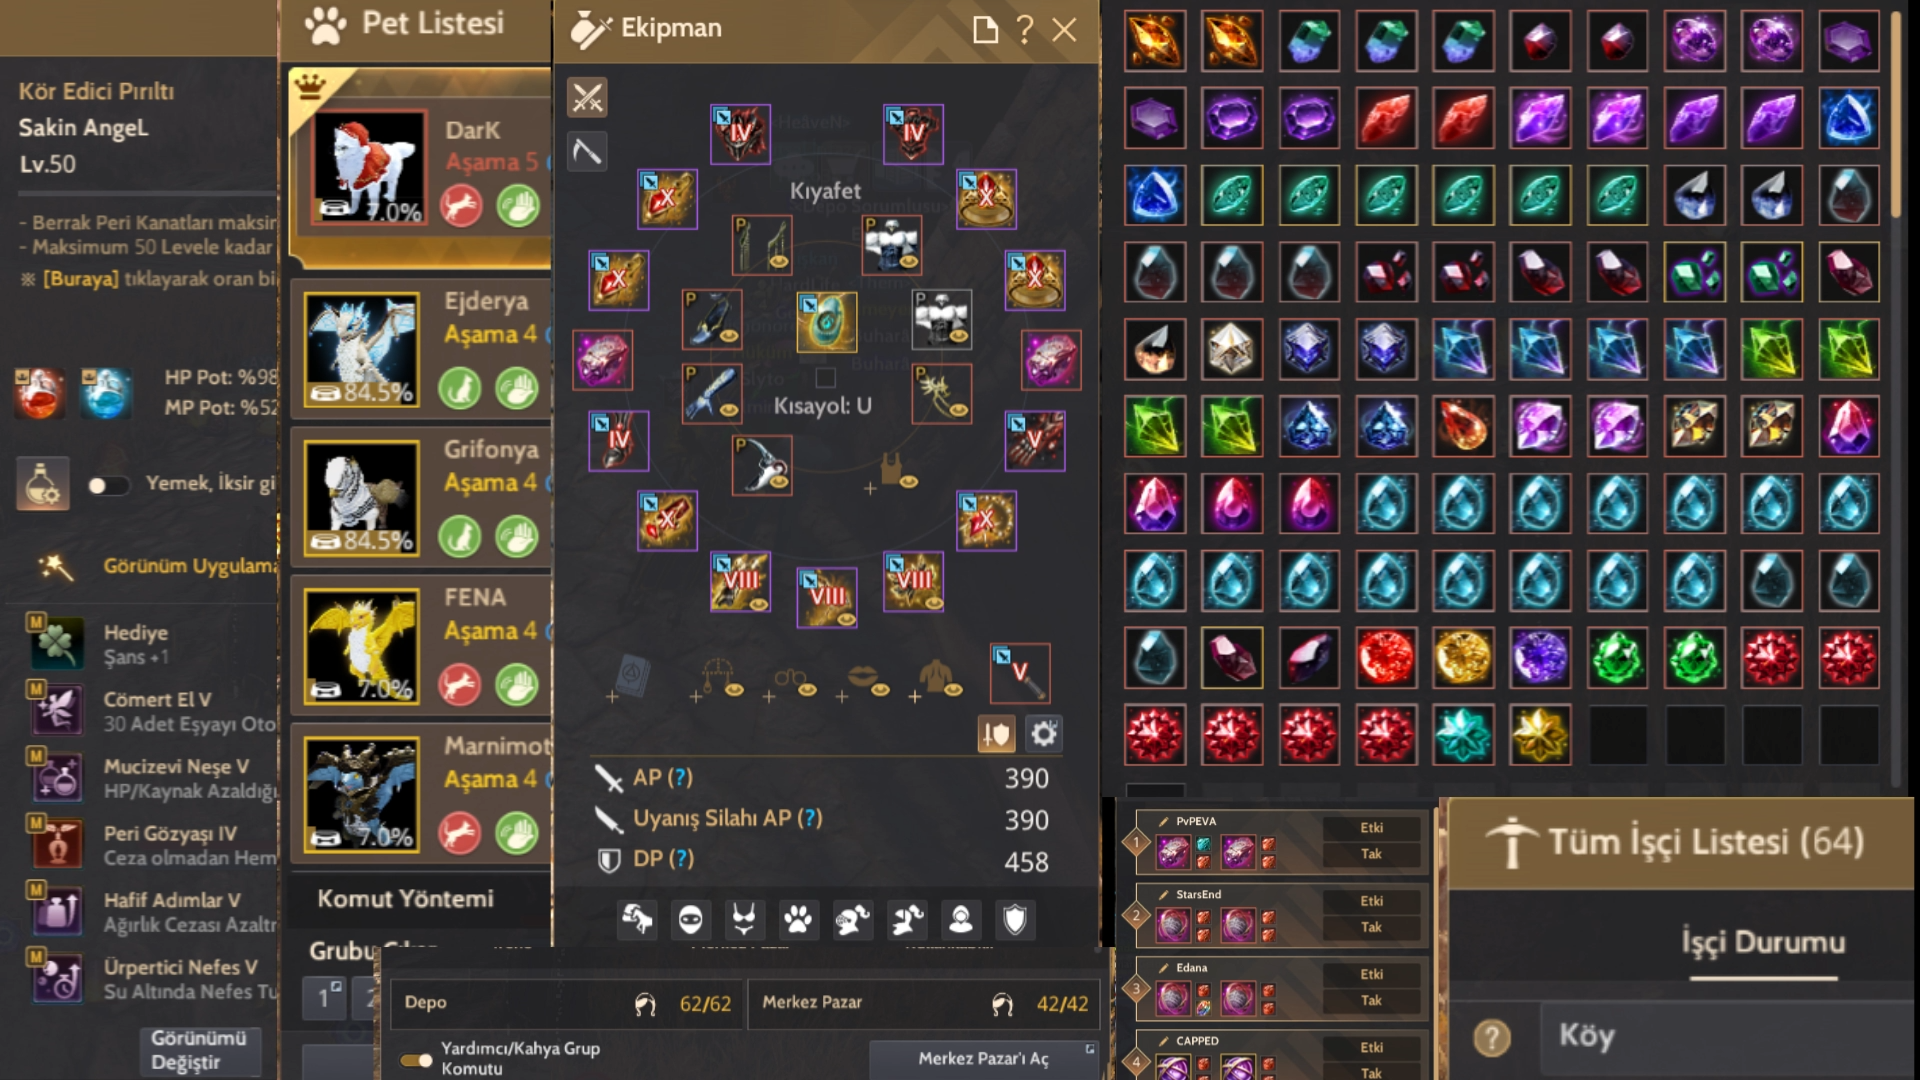Screen dimensions: 1920x1080
Task: Toggle Yardımcı/Kahya Grup Komutu switch
Action: click(x=416, y=1059)
